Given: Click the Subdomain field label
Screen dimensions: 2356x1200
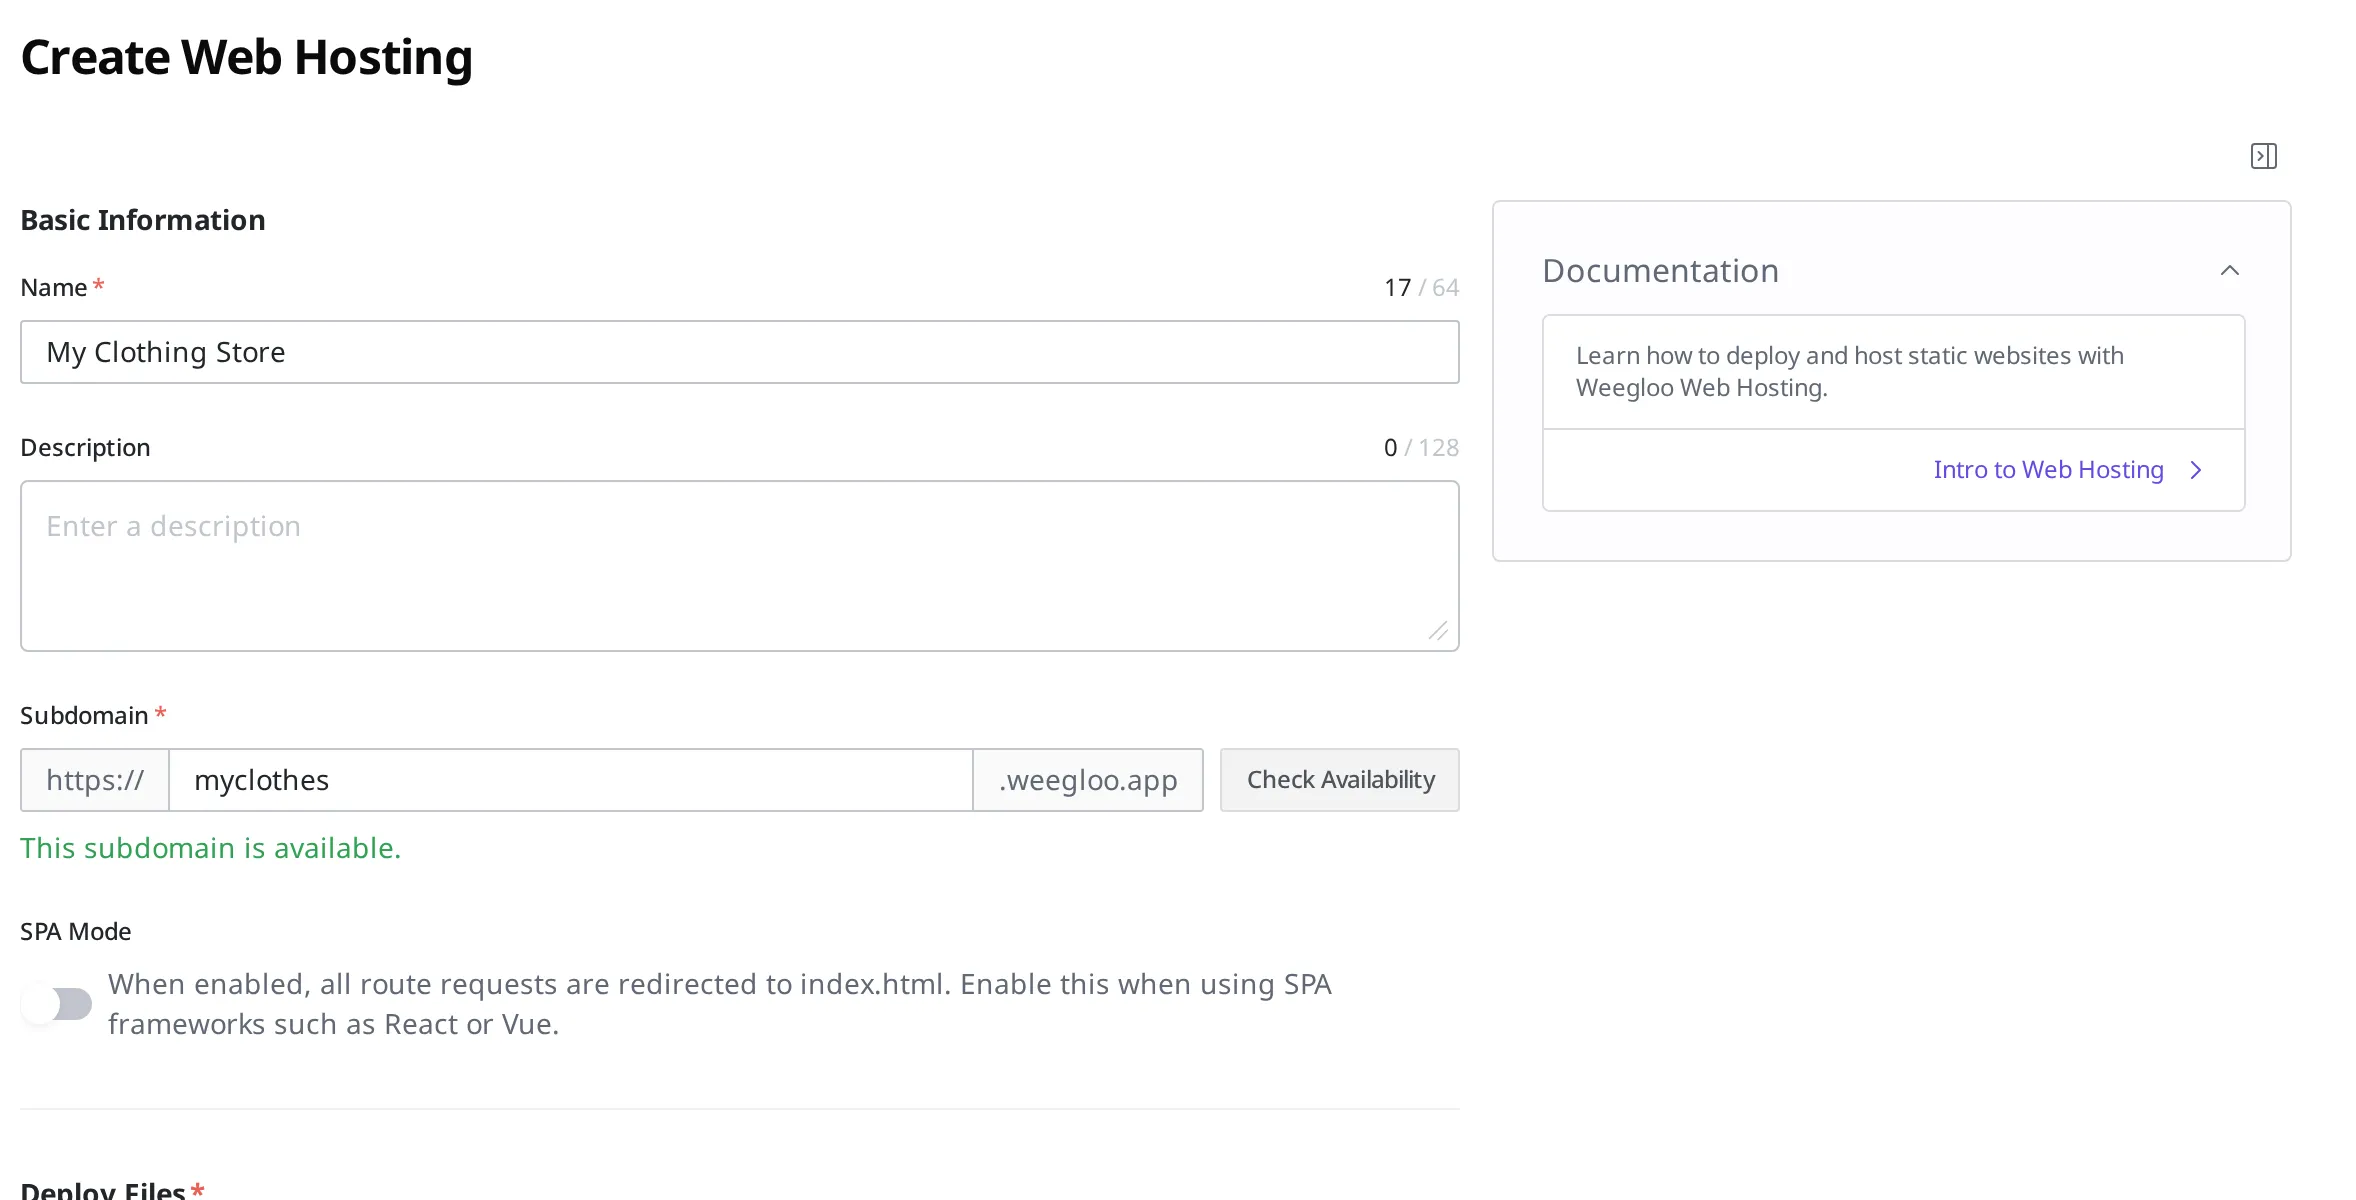Looking at the screenshot, I should pyautogui.click(x=84, y=716).
